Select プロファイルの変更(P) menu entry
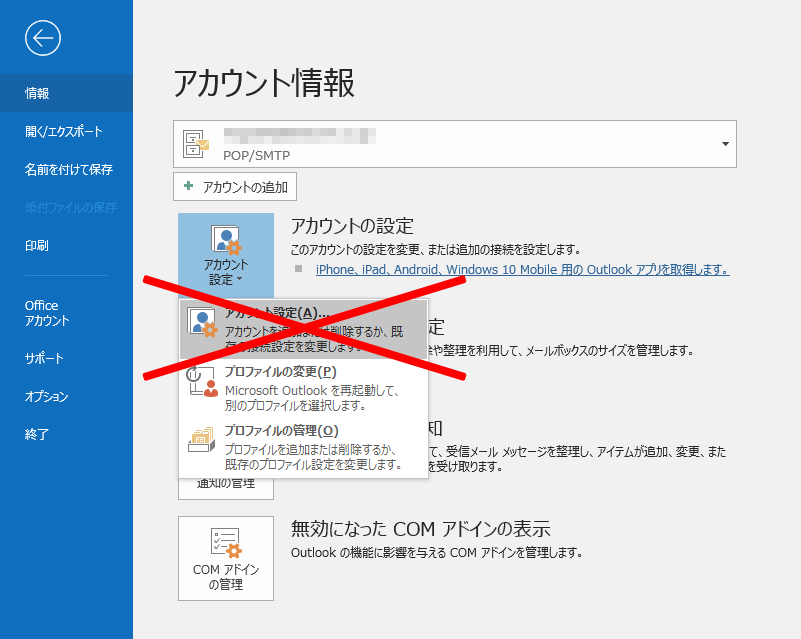Viewport: 801px width, 639px height. pyautogui.click(x=303, y=388)
